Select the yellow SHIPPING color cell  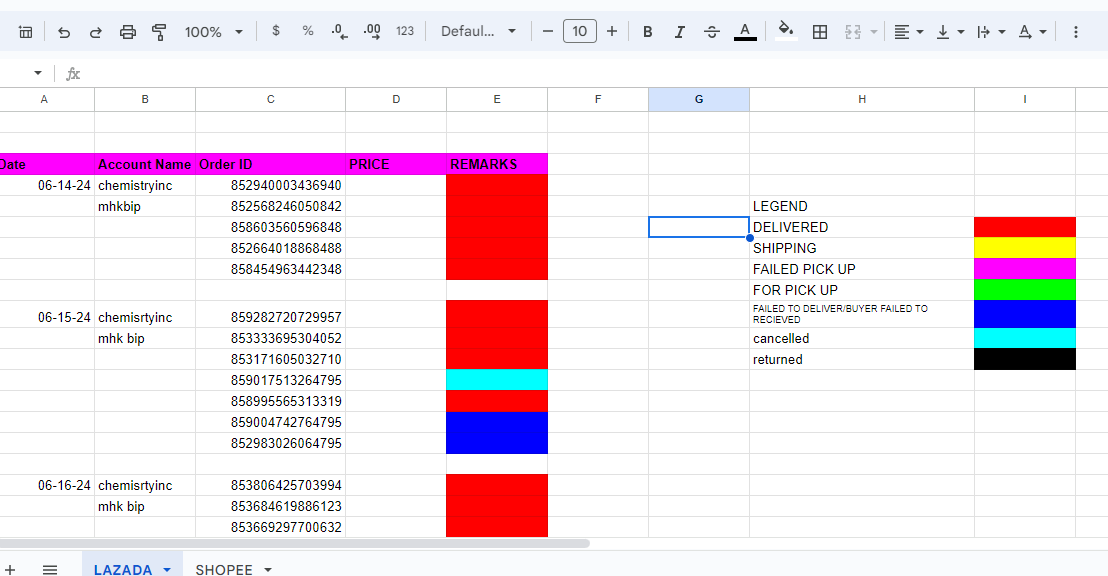pos(1025,248)
